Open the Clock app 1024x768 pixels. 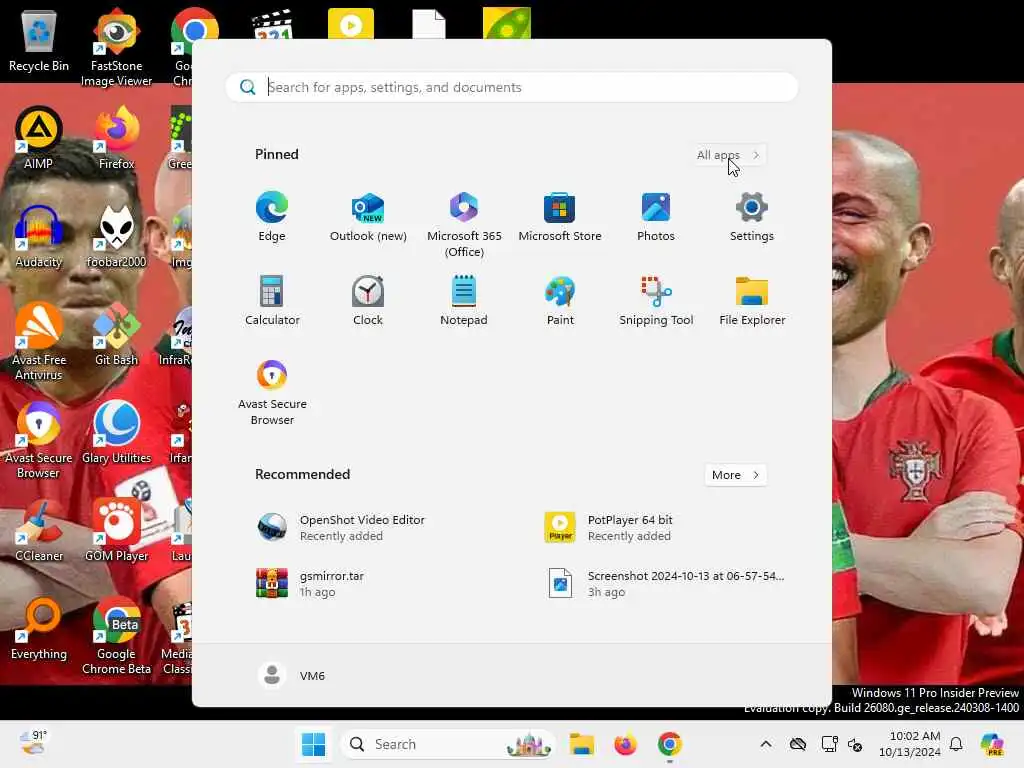[368, 300]
